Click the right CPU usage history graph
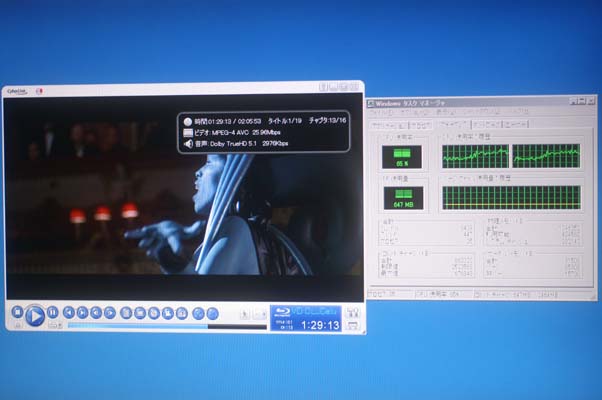Viewport: 602px width, 400px height. click(x=546, y=156)
